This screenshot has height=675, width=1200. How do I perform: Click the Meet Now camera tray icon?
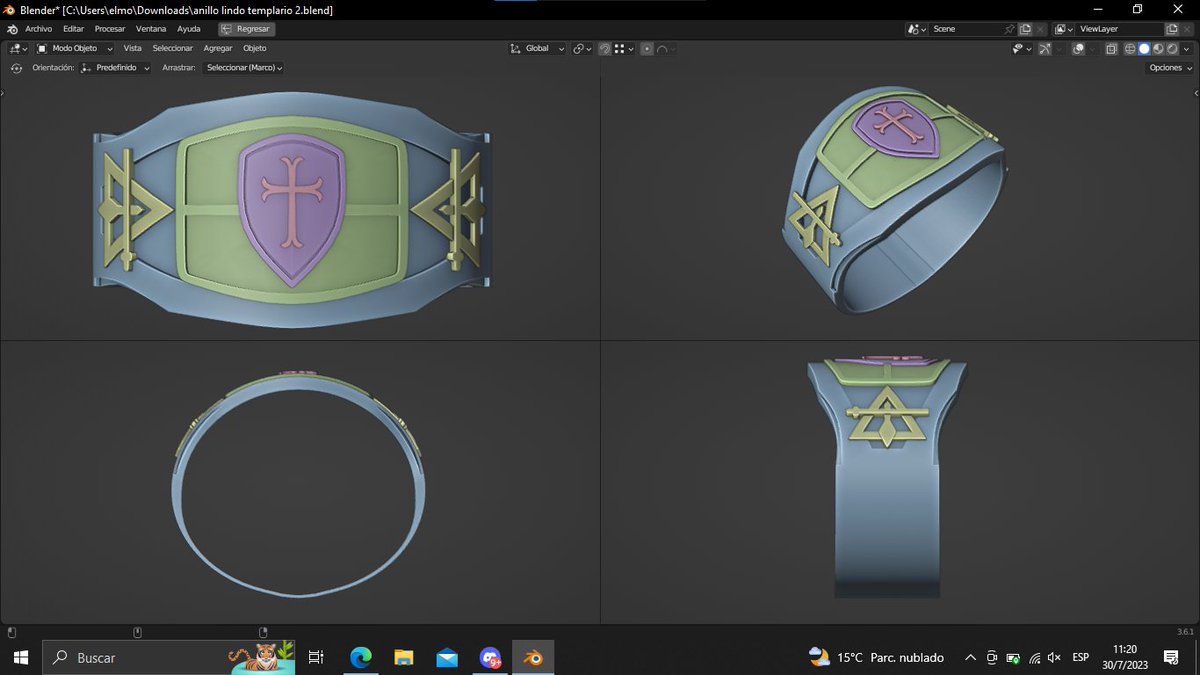pos(991,657)
